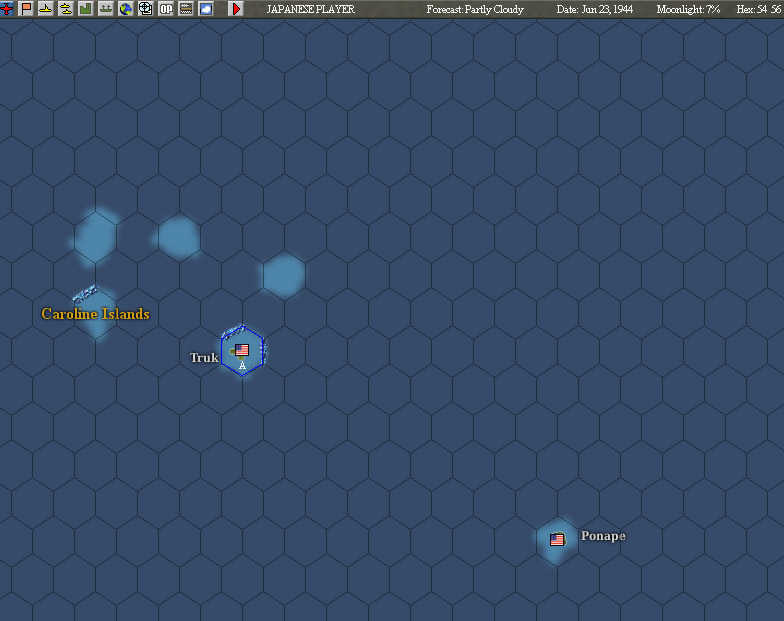Click the green terrain block icon
784x621 pixels.
[x=86, y=8]
